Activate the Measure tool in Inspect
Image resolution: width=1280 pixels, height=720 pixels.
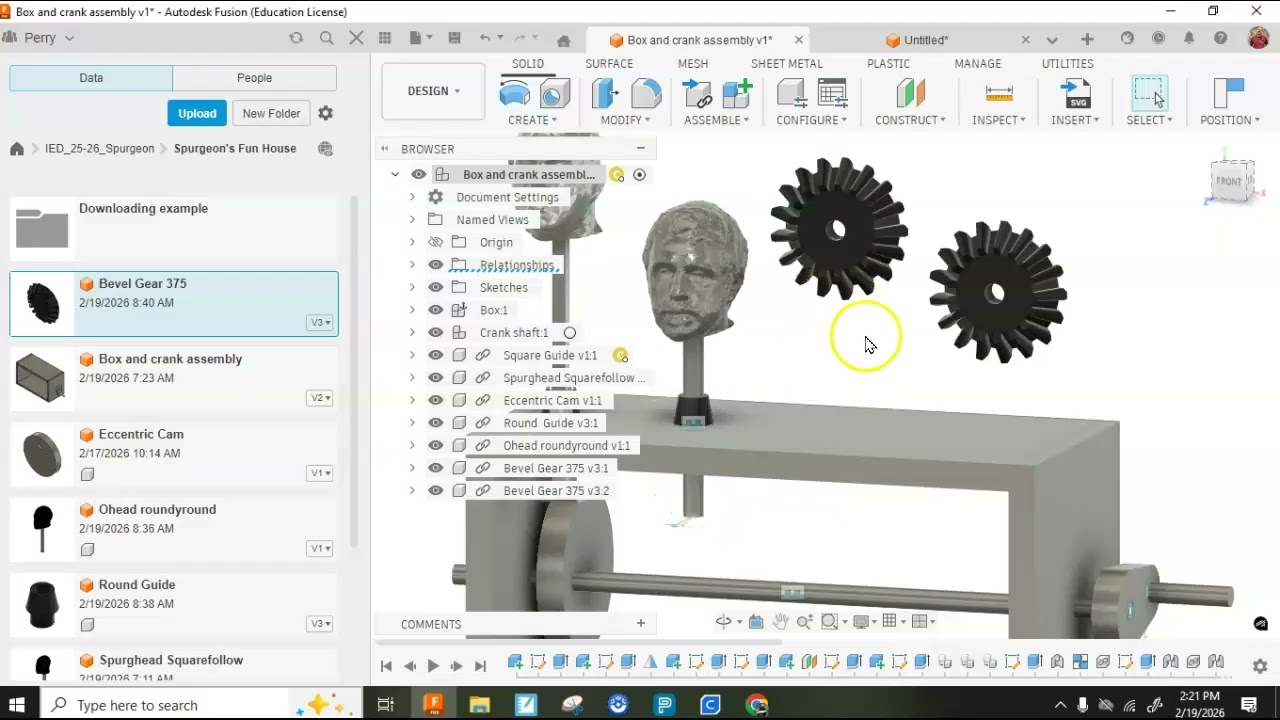click(999, 93)
